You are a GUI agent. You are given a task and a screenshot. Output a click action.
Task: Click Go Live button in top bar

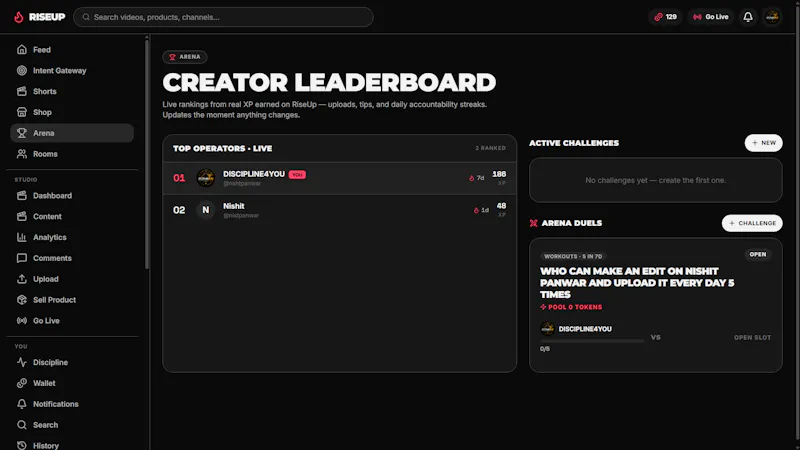pyautogui.click(x=711, y=17)
